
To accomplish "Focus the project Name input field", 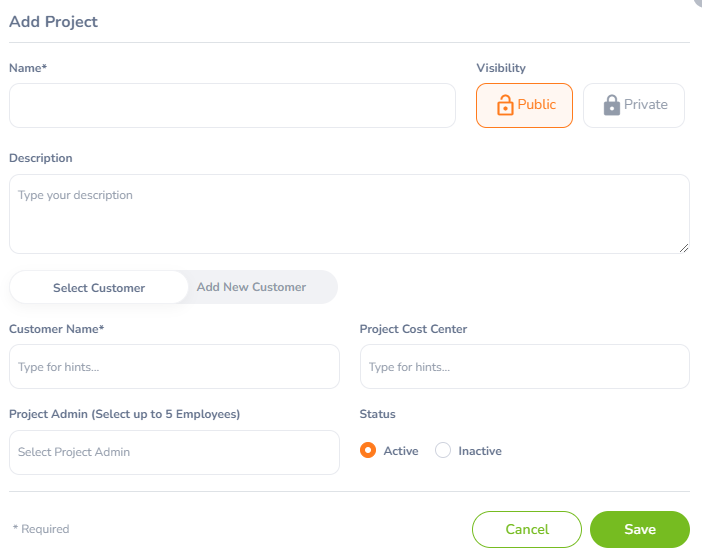I will tap(232, 105).
